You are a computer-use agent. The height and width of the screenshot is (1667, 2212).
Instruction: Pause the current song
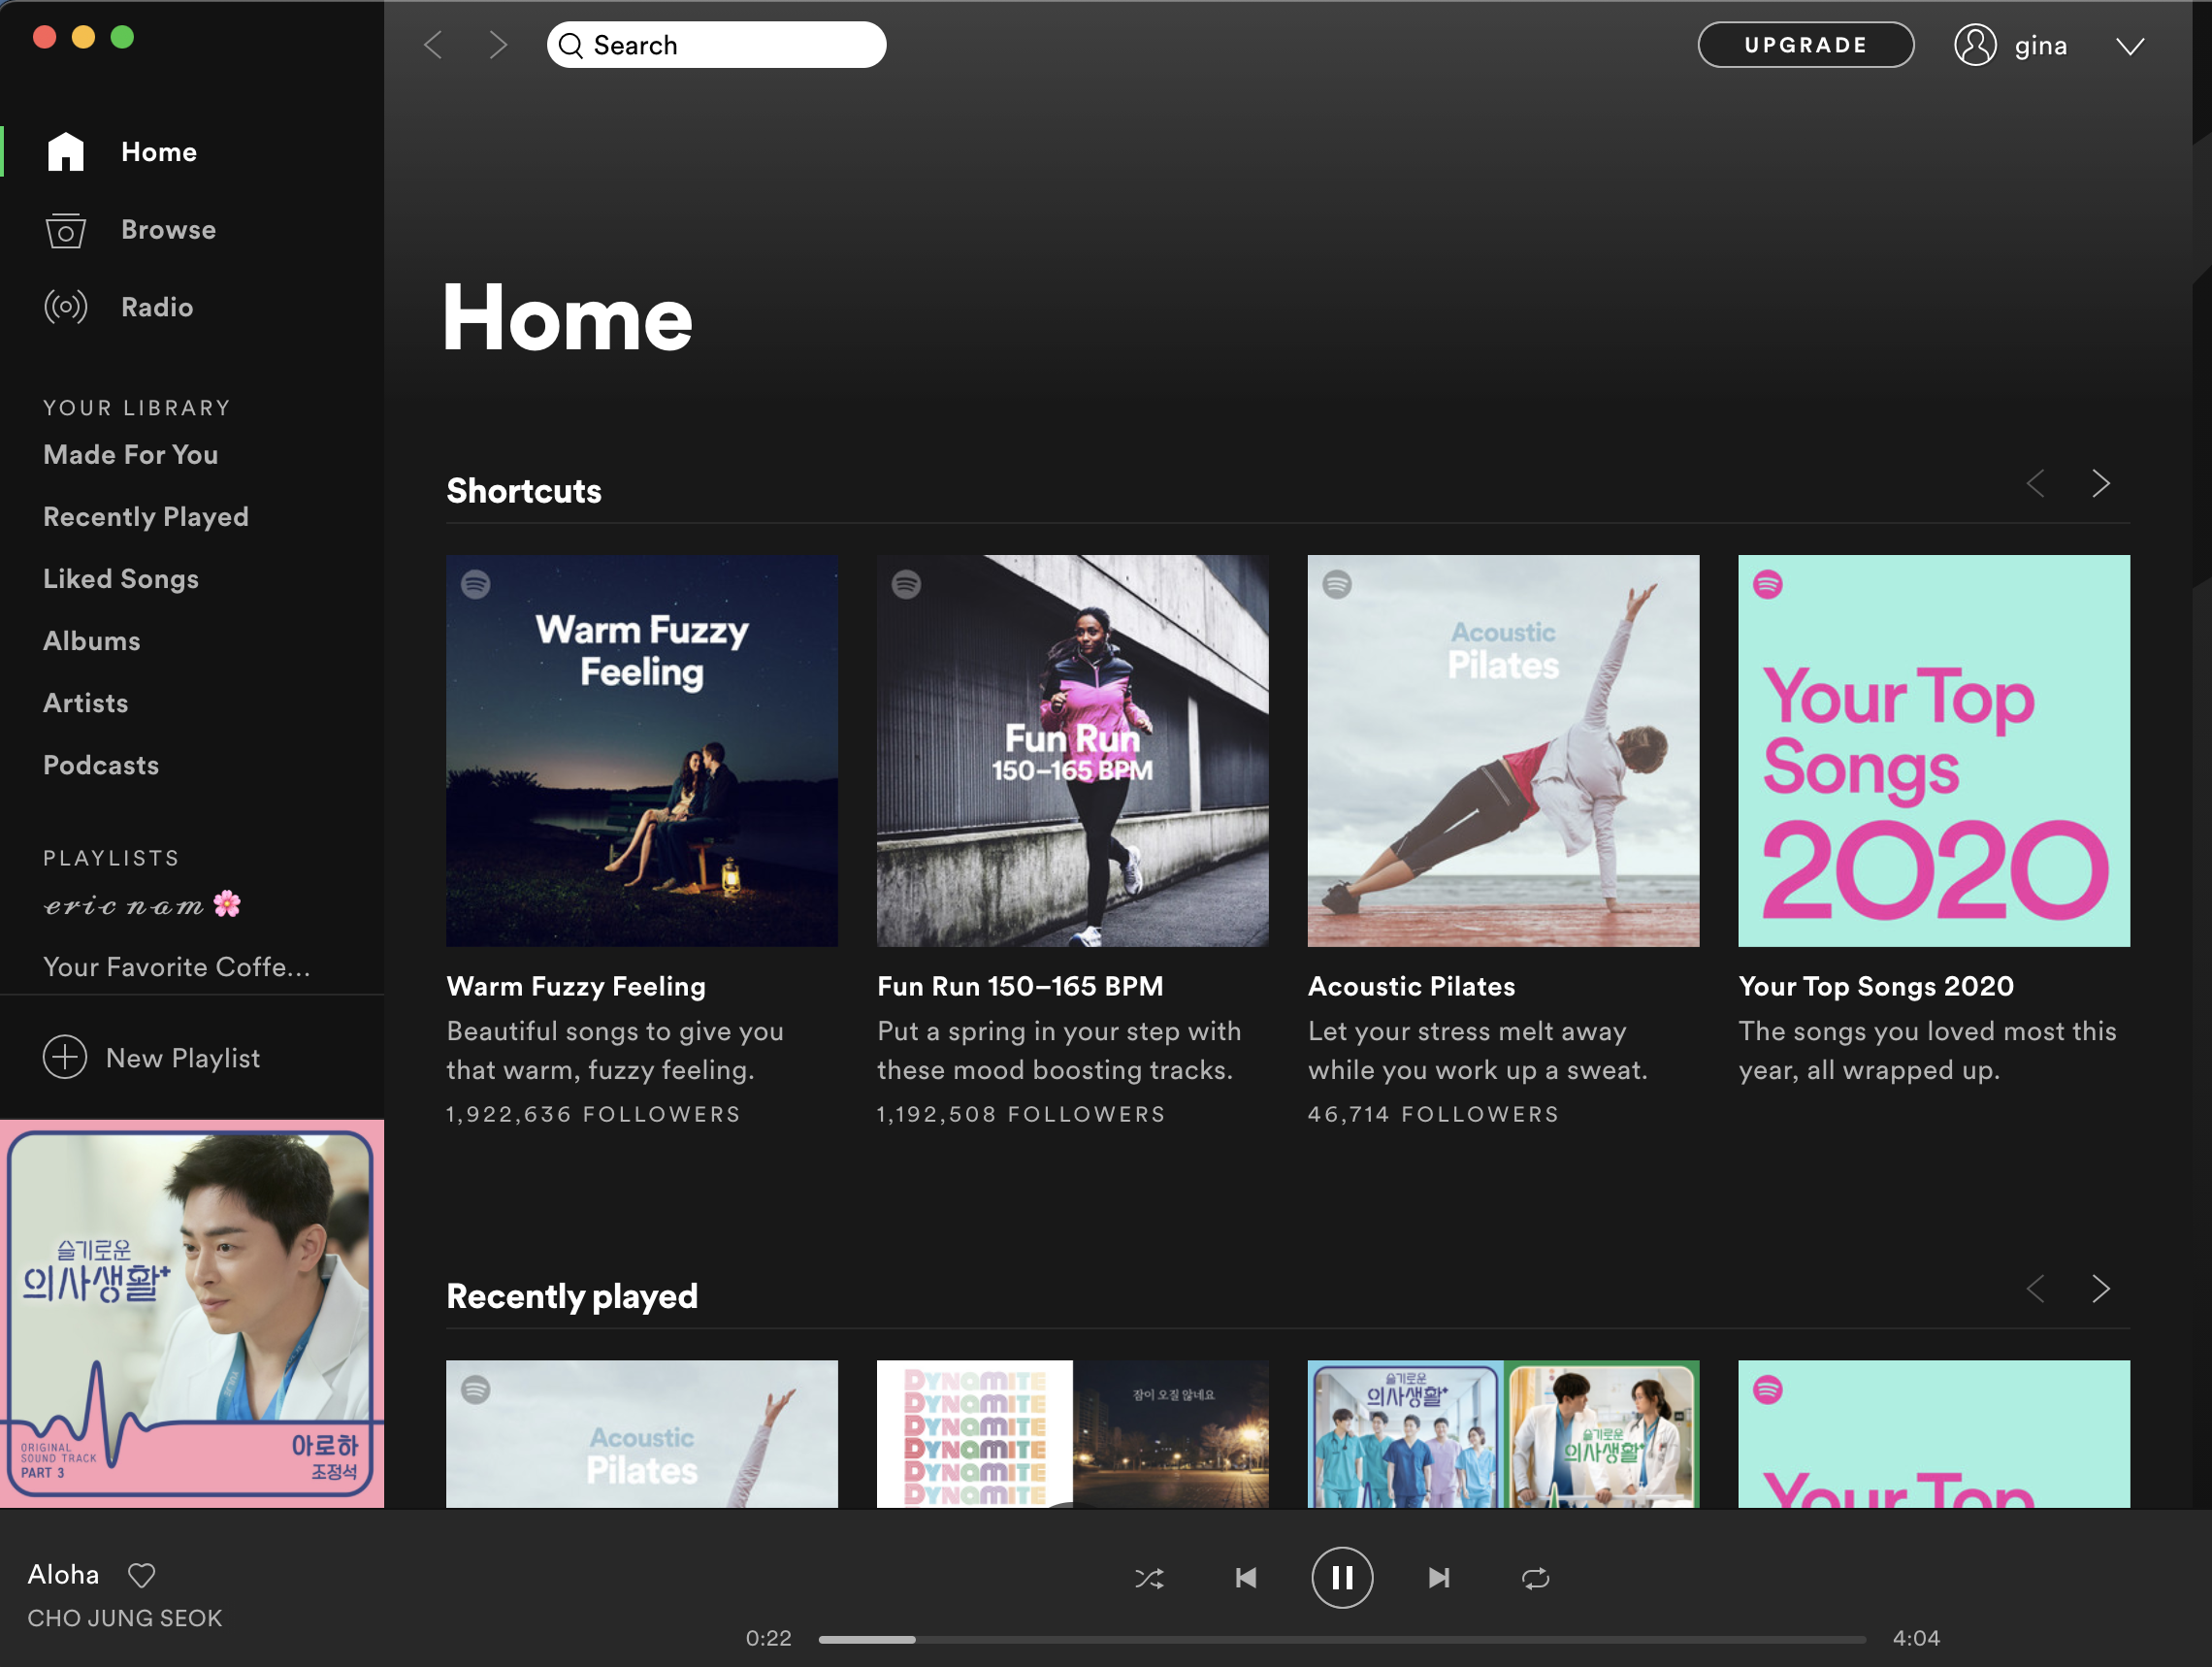(x=1342, y=1578)
